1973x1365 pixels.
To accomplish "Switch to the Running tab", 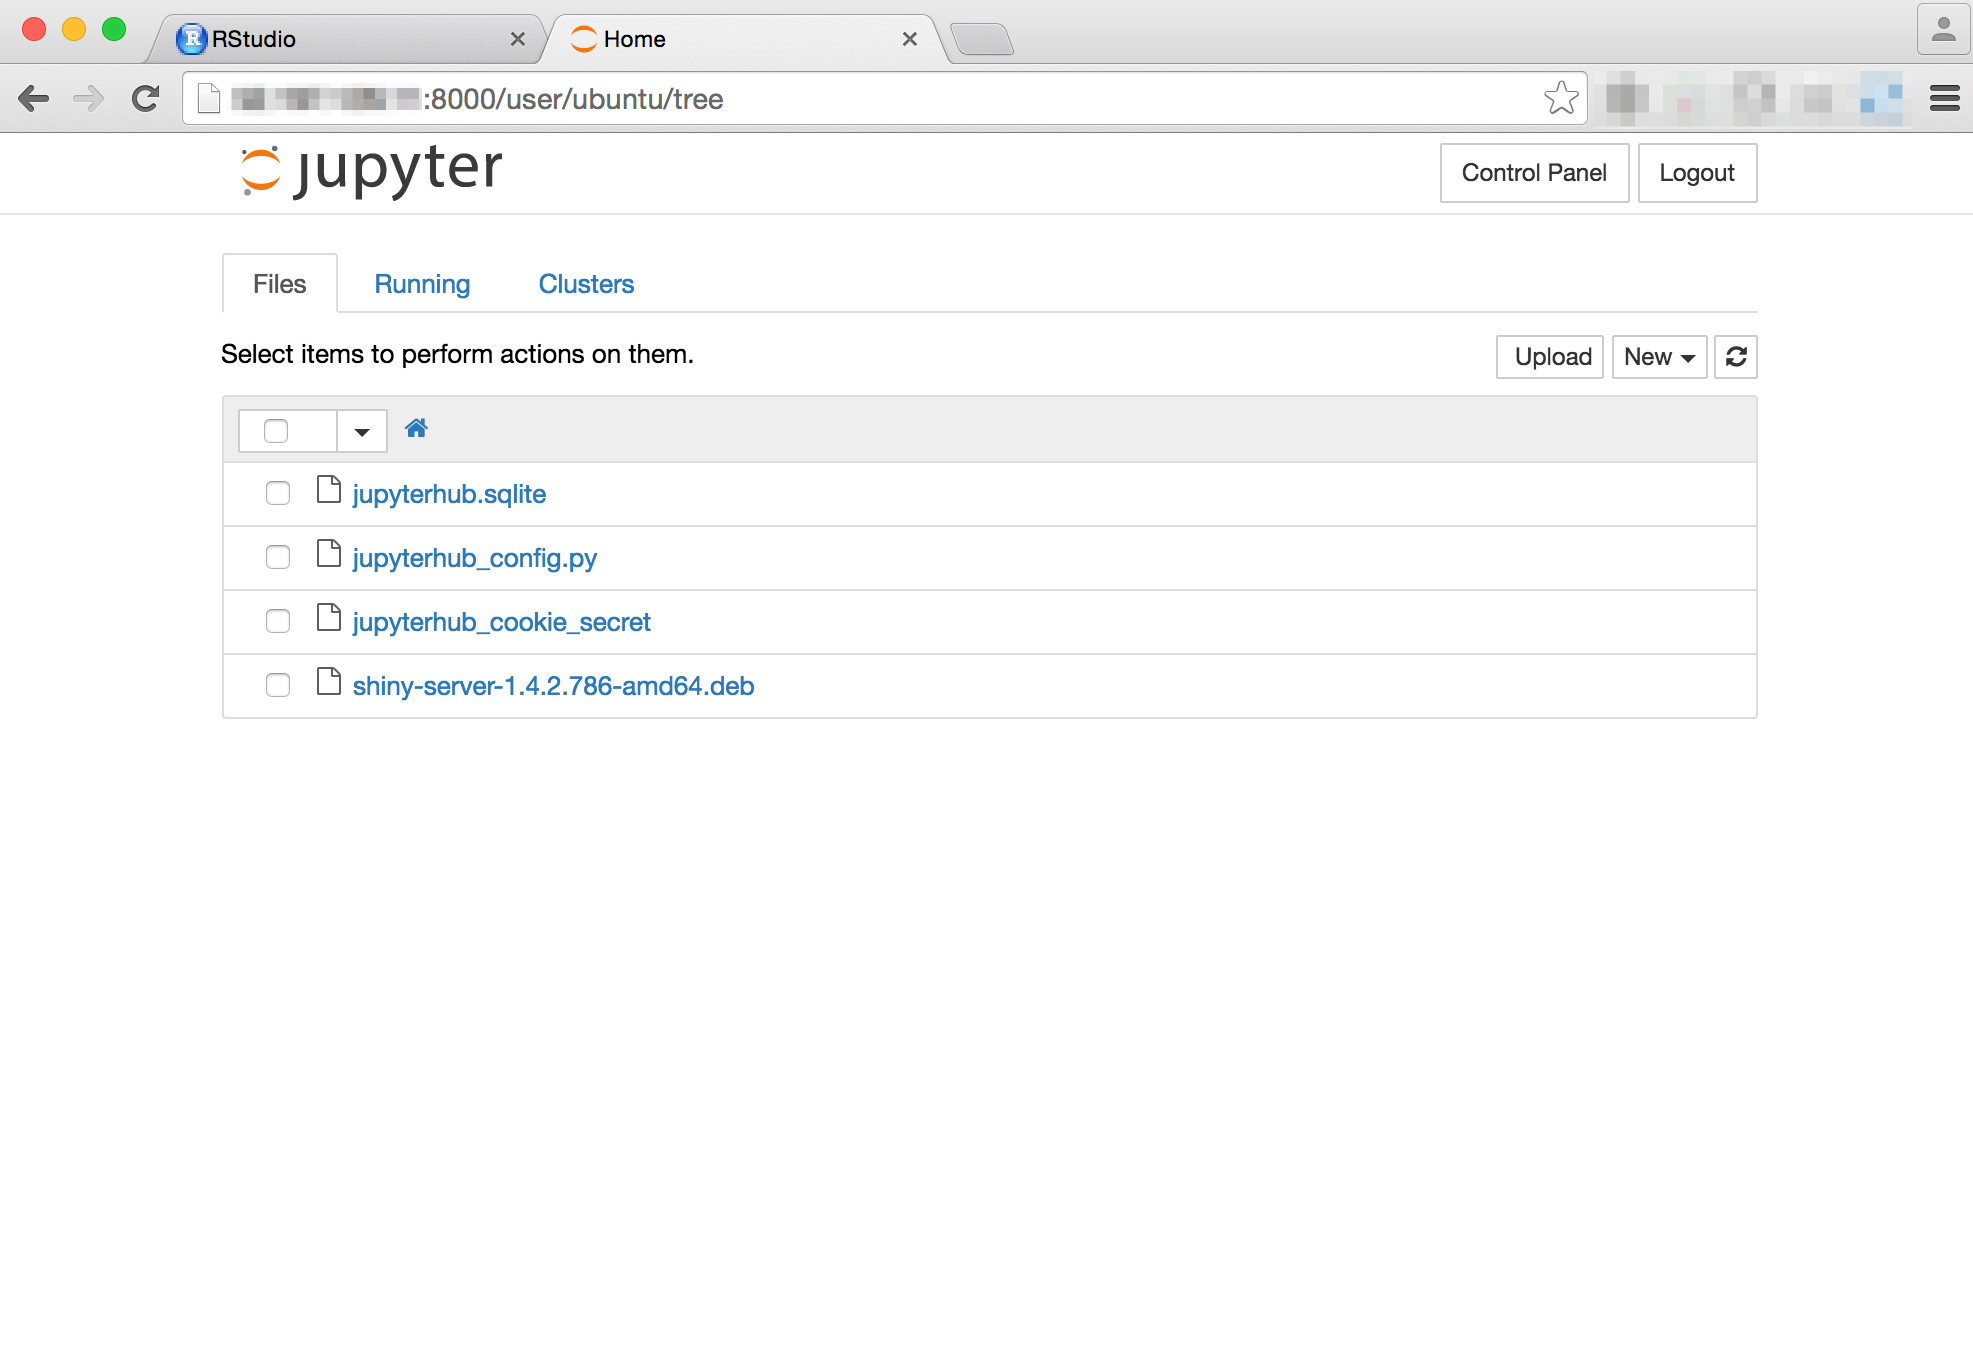I will click(422, 284).
